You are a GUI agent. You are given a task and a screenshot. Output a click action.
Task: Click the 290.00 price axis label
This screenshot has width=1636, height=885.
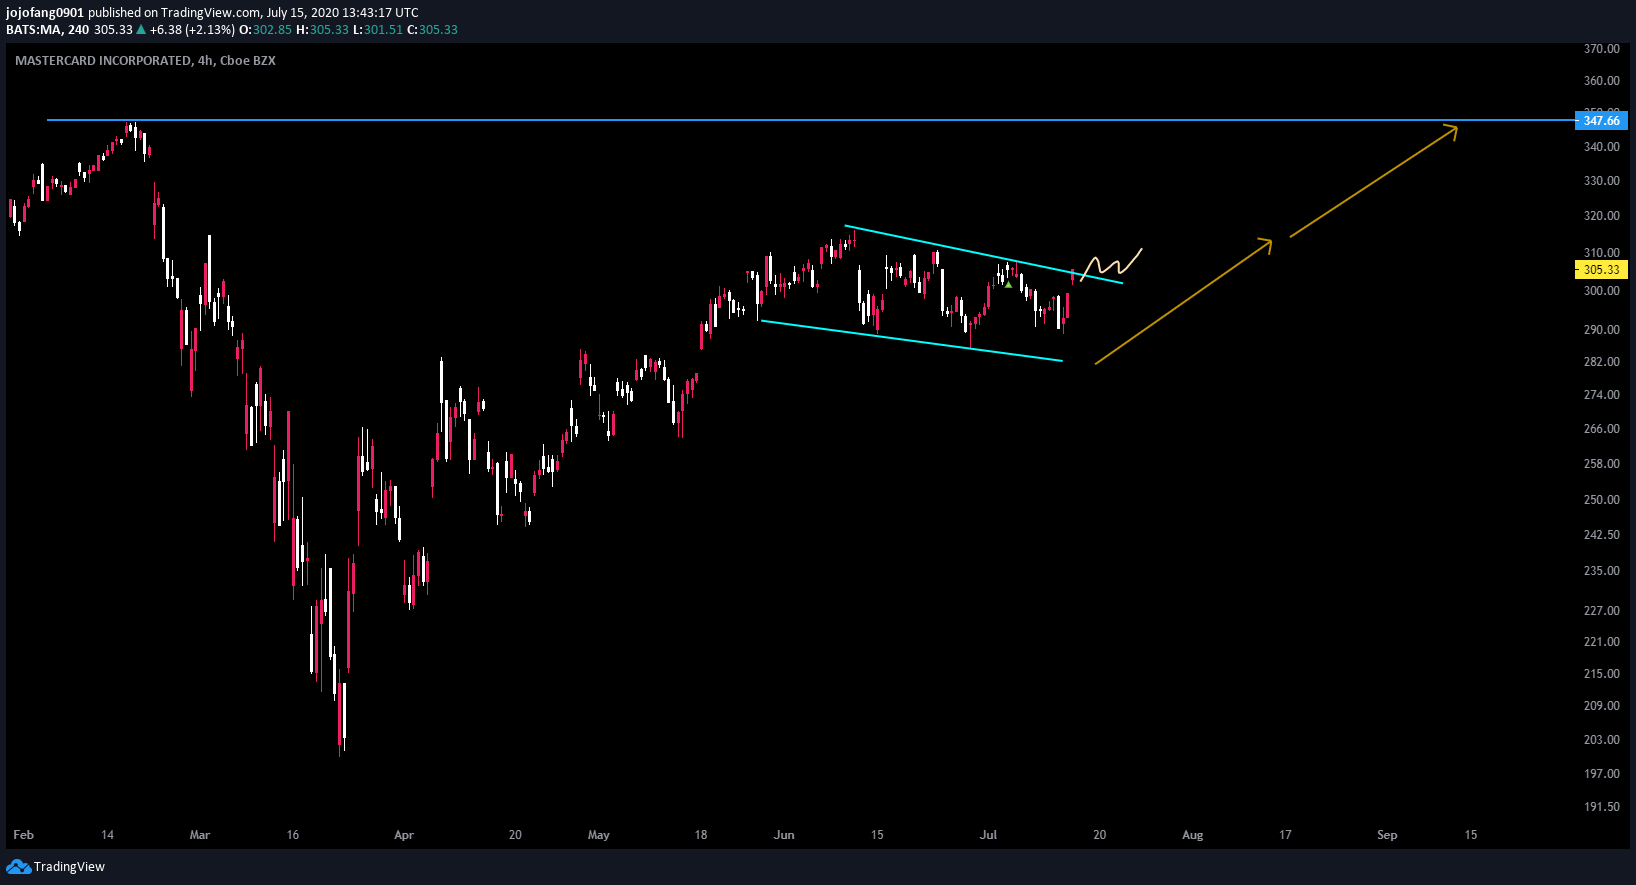pyautogui.click(x=1601, y=329)
